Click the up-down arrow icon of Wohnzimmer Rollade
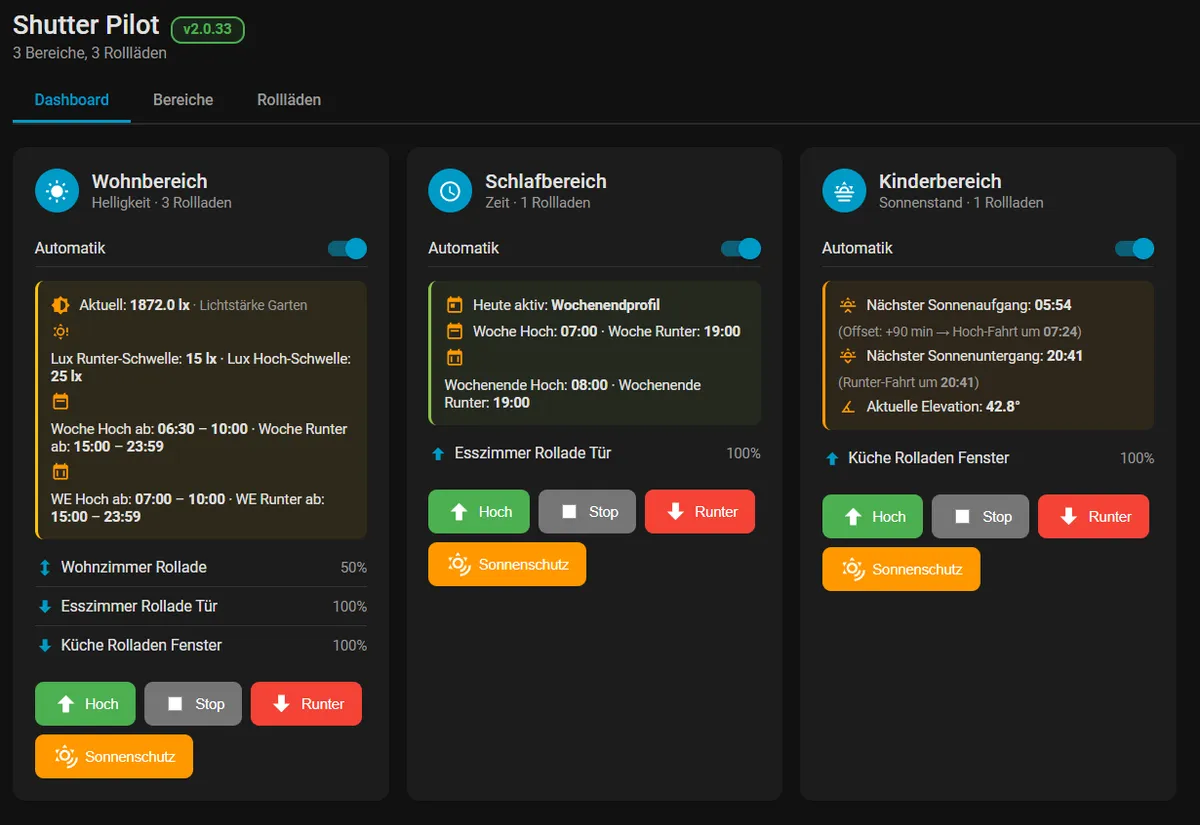The height and width of the screenshot is (825, 1200). coord(45,568)
